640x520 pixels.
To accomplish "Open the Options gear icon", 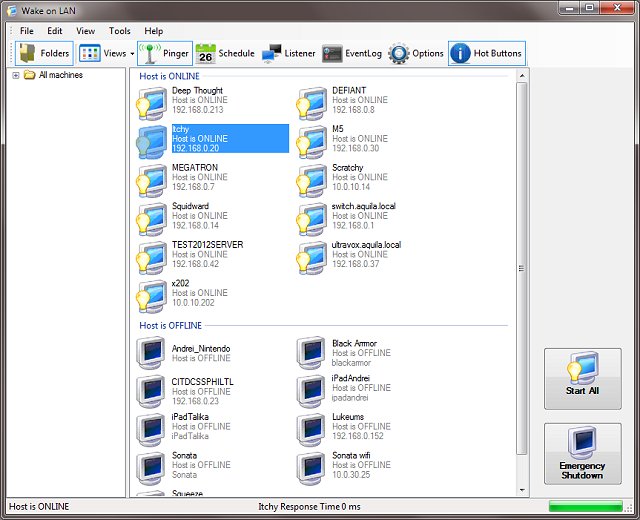I will 399,53.
